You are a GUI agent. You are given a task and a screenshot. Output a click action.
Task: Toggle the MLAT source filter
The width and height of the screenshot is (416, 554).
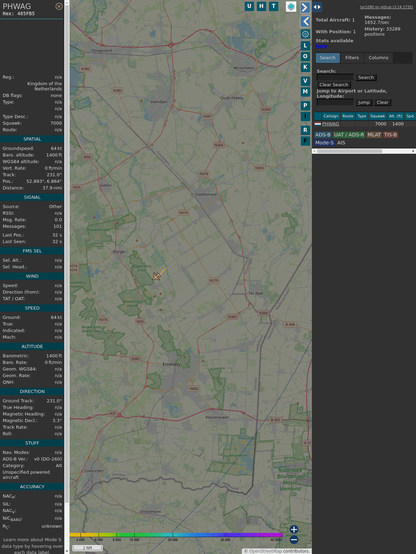[374, 135]
